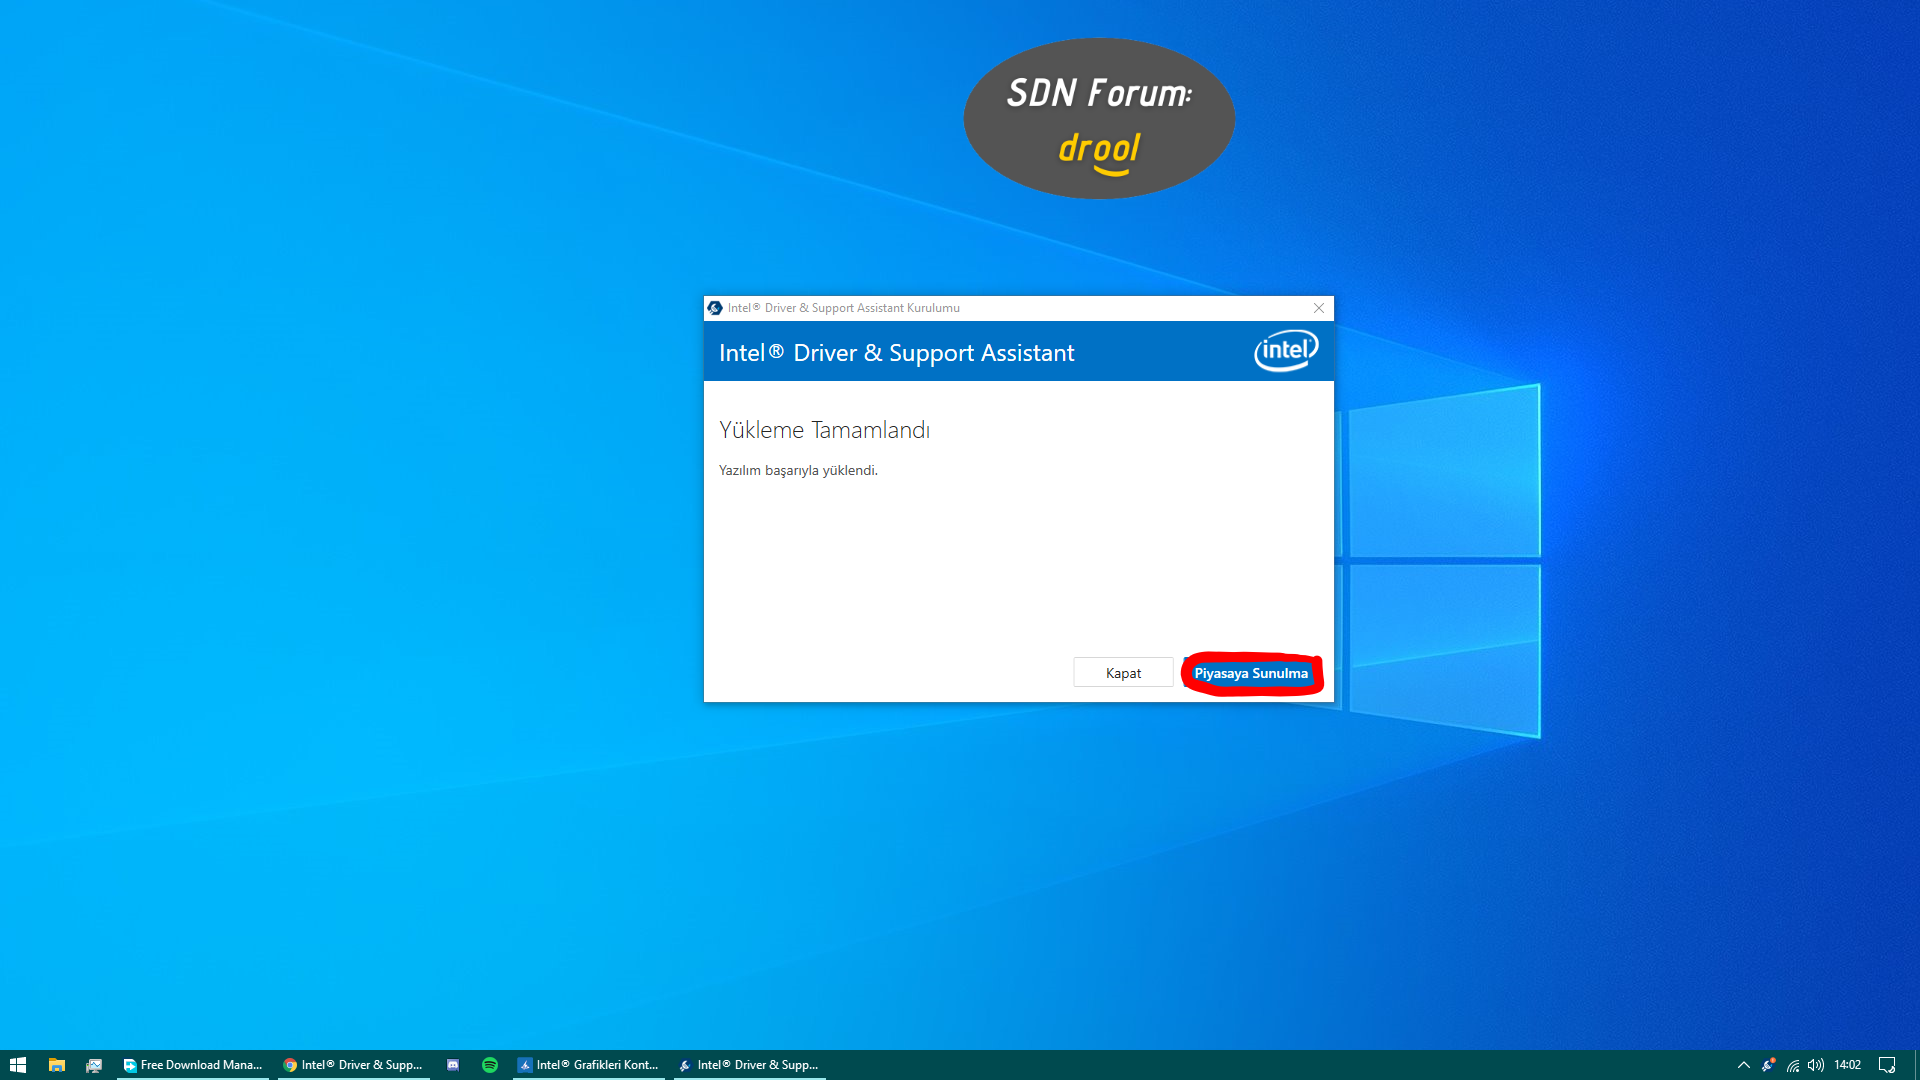The width and height of the screenshot is (1920, 1080).
Task: Close the Intel setup dialog window
Action: click(1318, 308)
